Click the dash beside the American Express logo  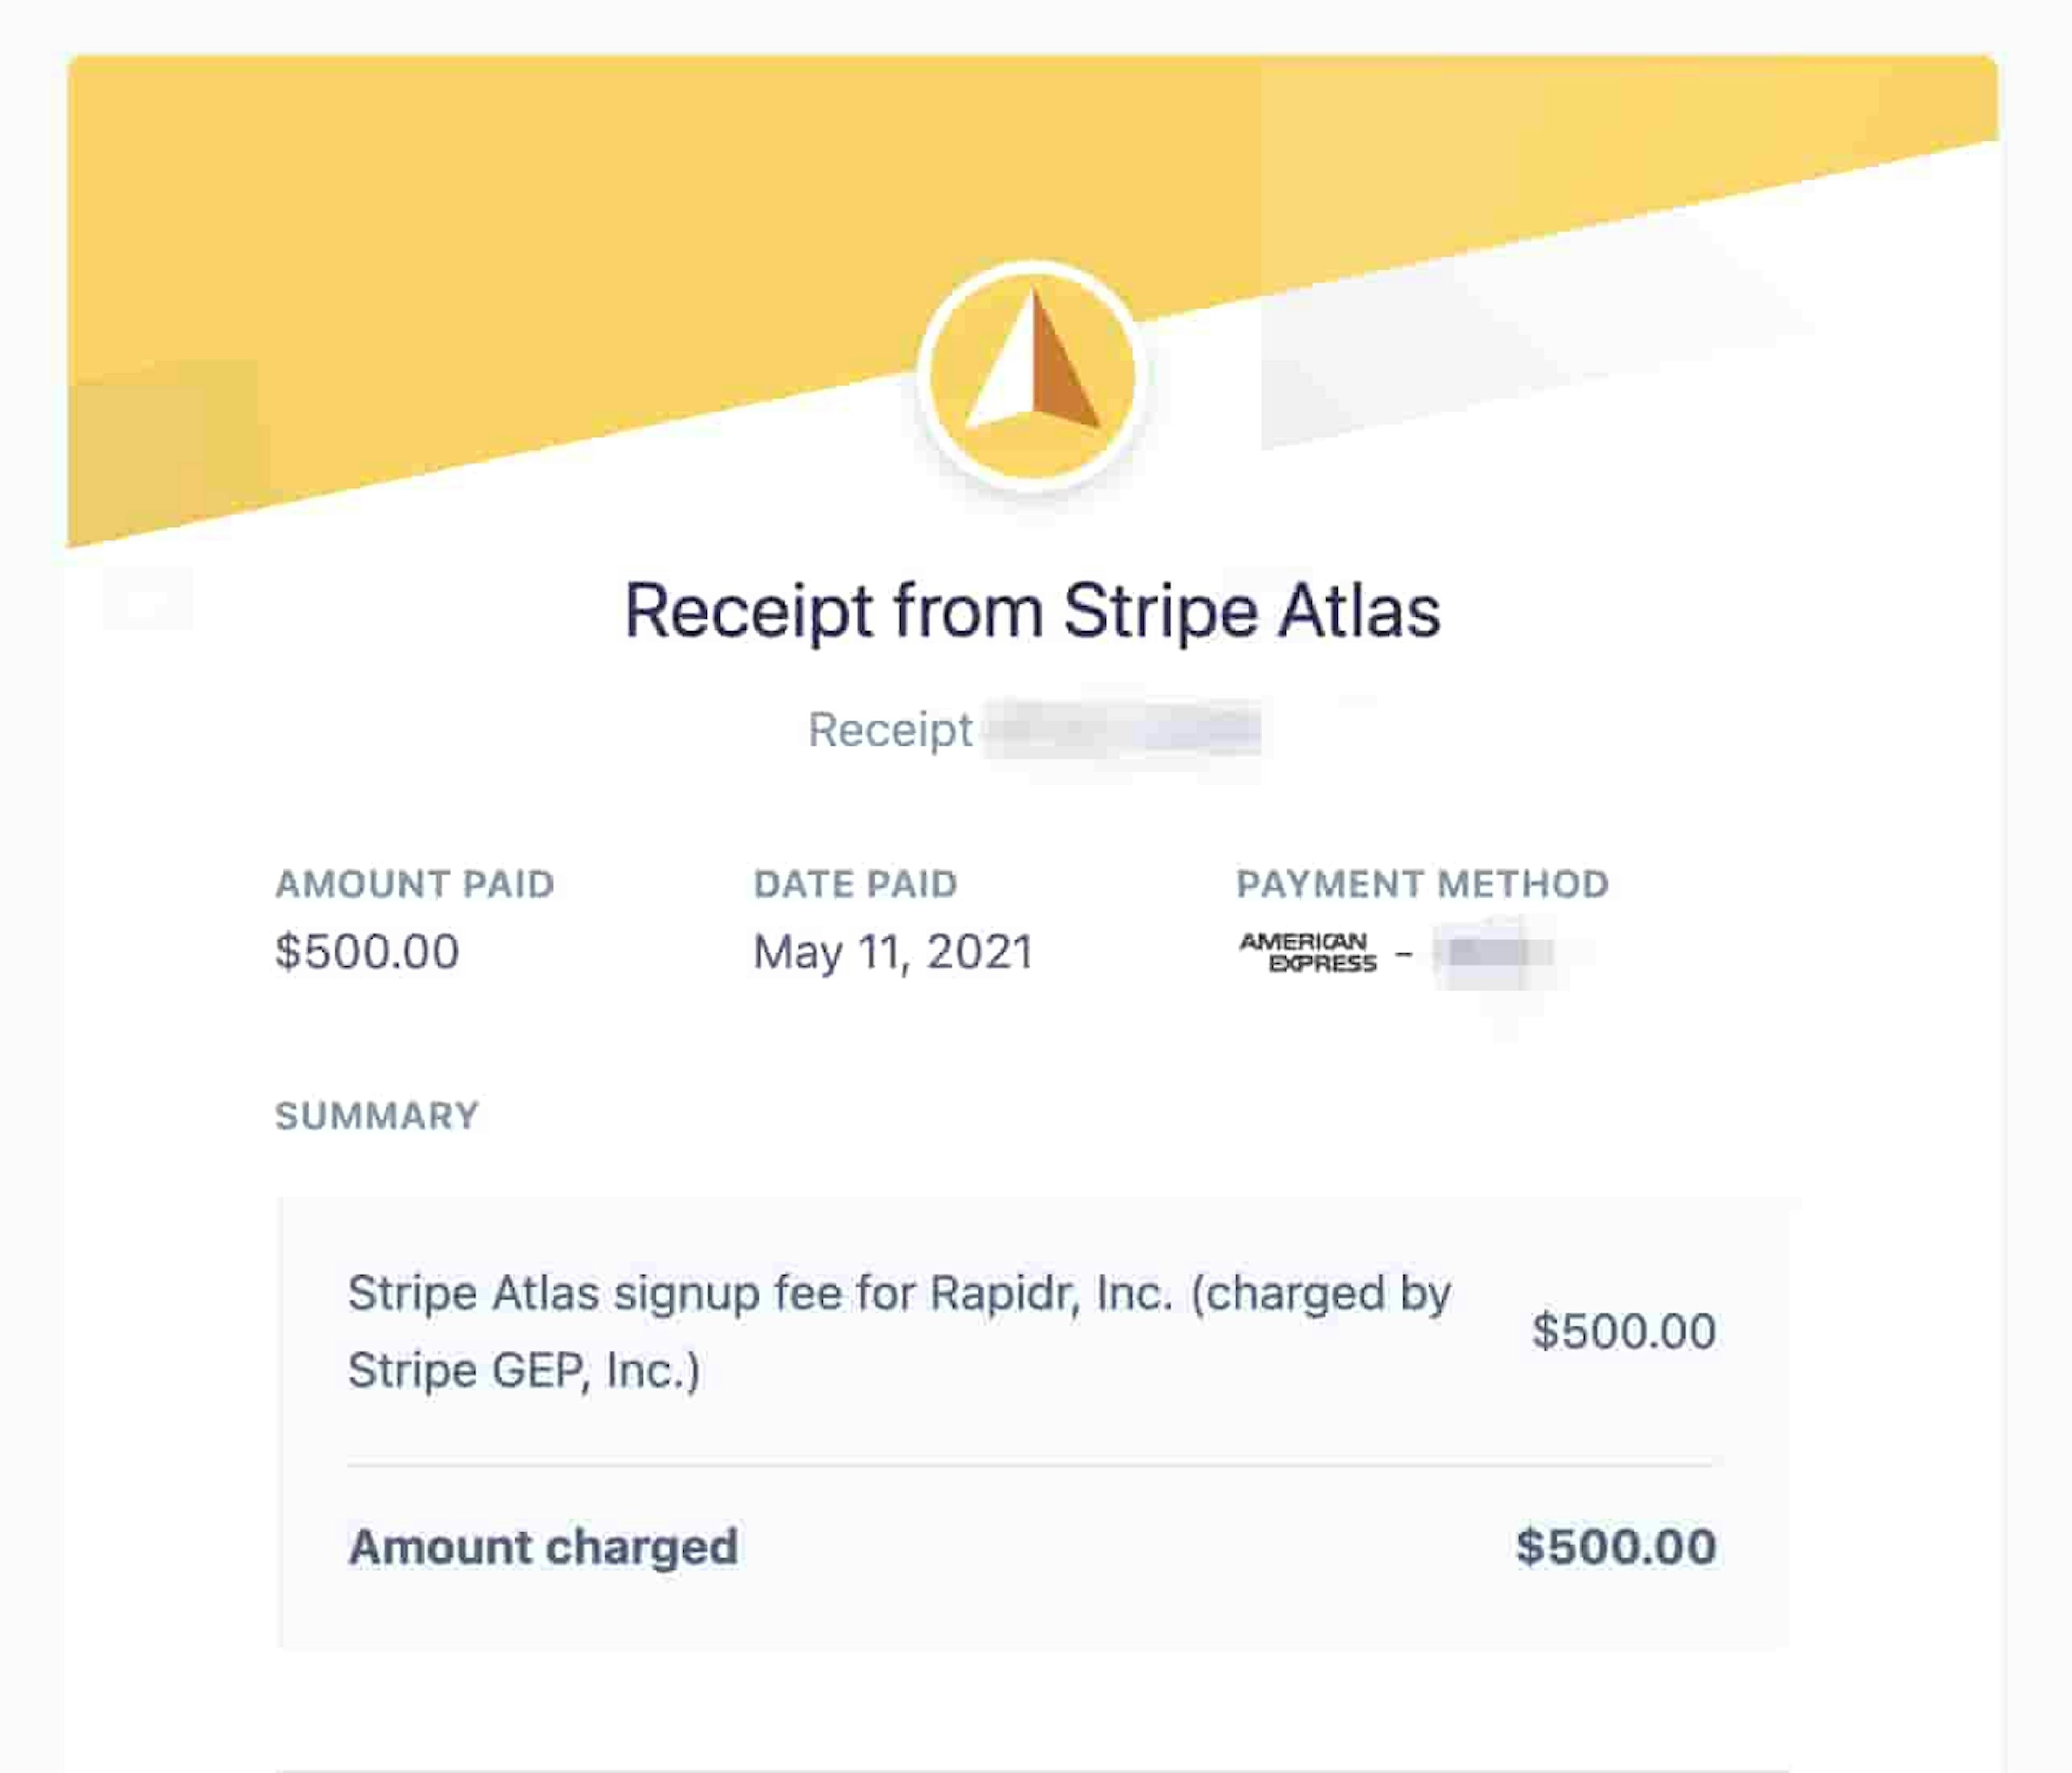click(1404, 953)
